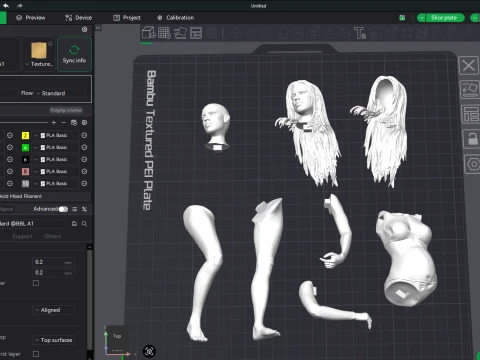Switch to the Device tab
Viewport: 480px width, 360px height.
click(79, 18)
